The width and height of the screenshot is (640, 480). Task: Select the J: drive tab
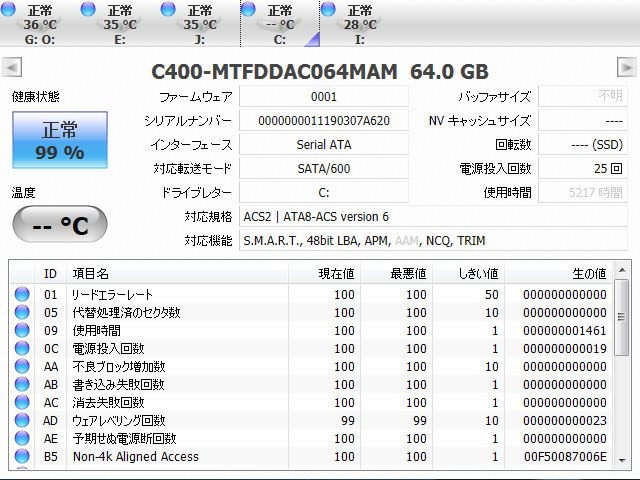[x=200, y=24]
